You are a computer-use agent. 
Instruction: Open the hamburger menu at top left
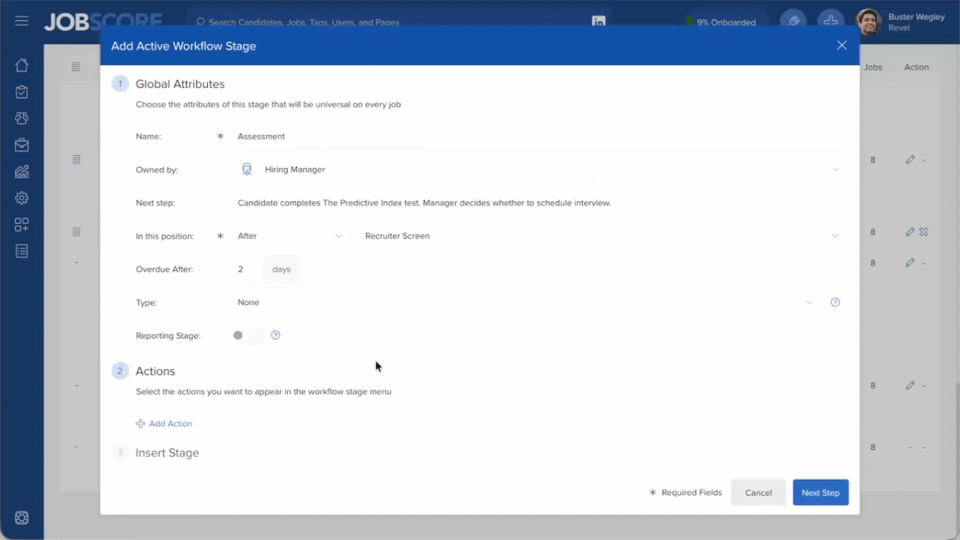[x=21, y=21]
